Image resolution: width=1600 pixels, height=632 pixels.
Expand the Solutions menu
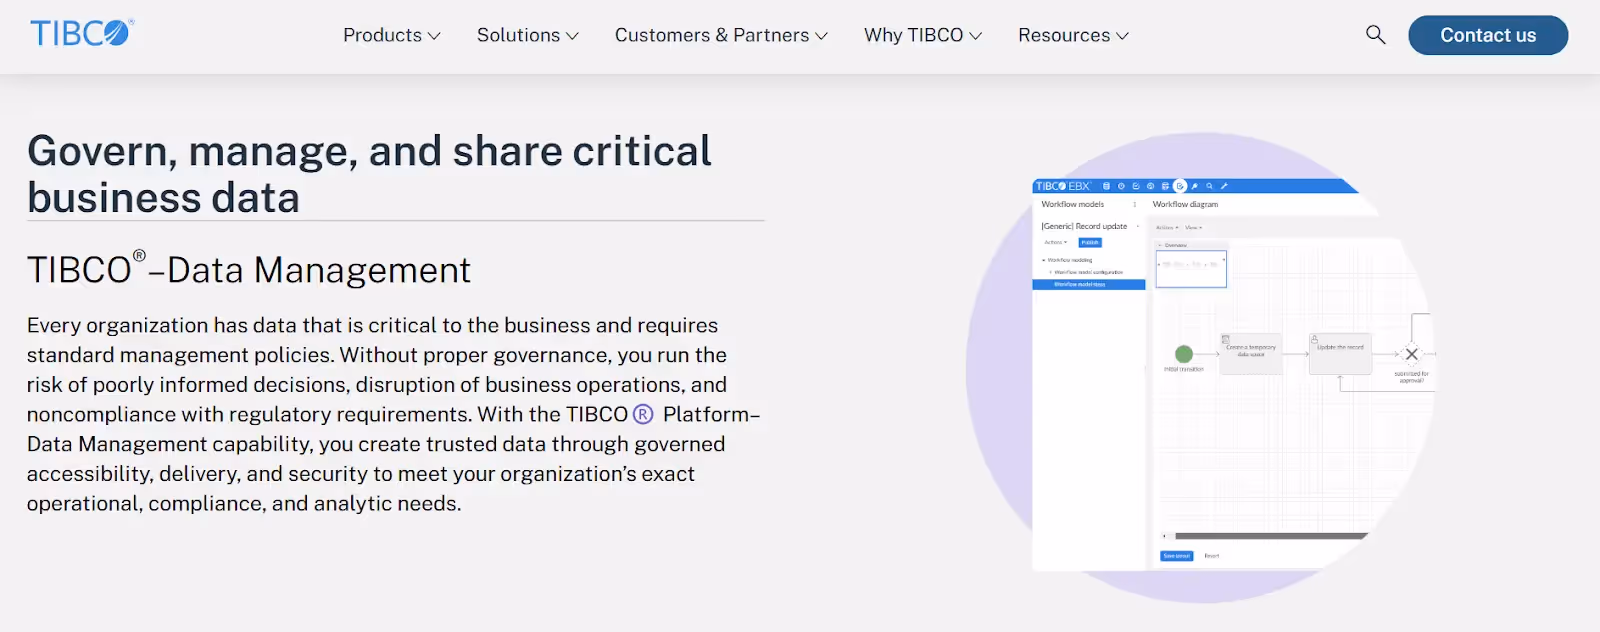[x=528, y=35]
